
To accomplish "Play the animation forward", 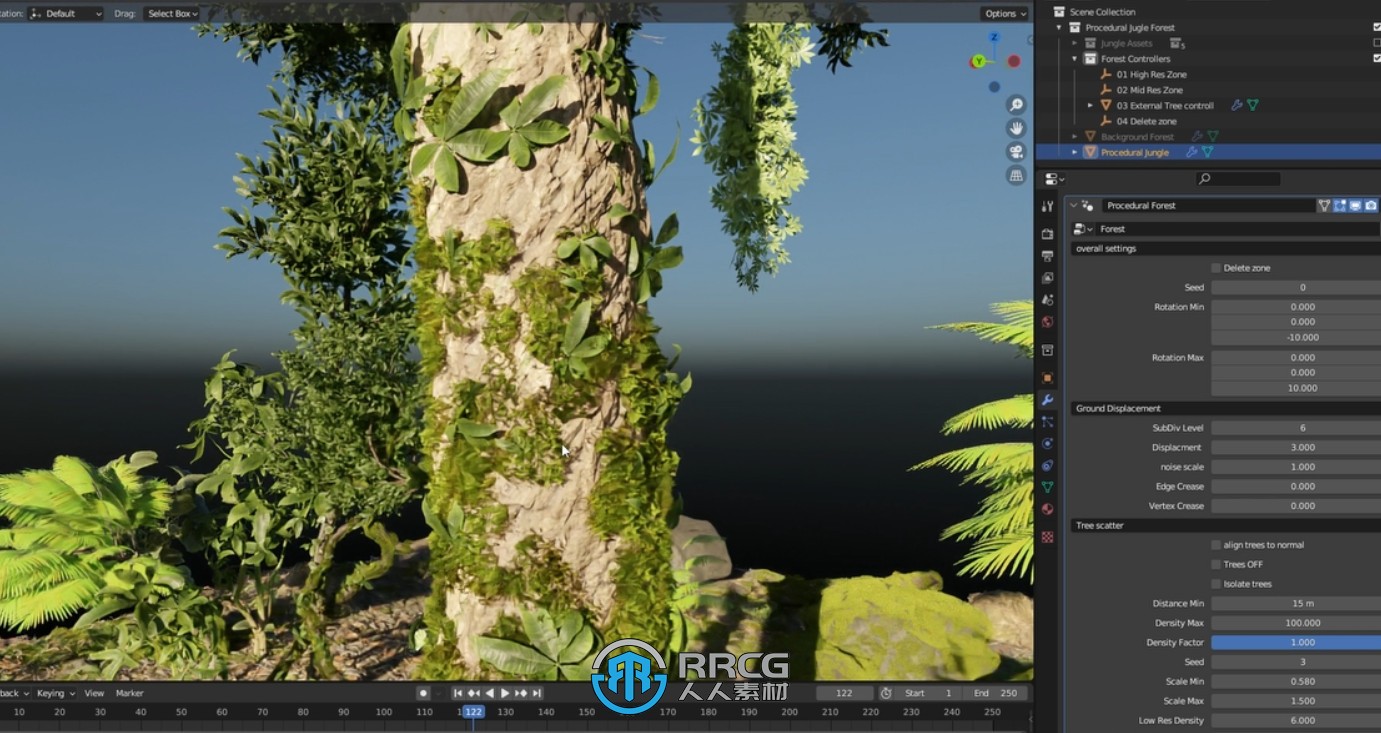I will [x=505, y=693].
